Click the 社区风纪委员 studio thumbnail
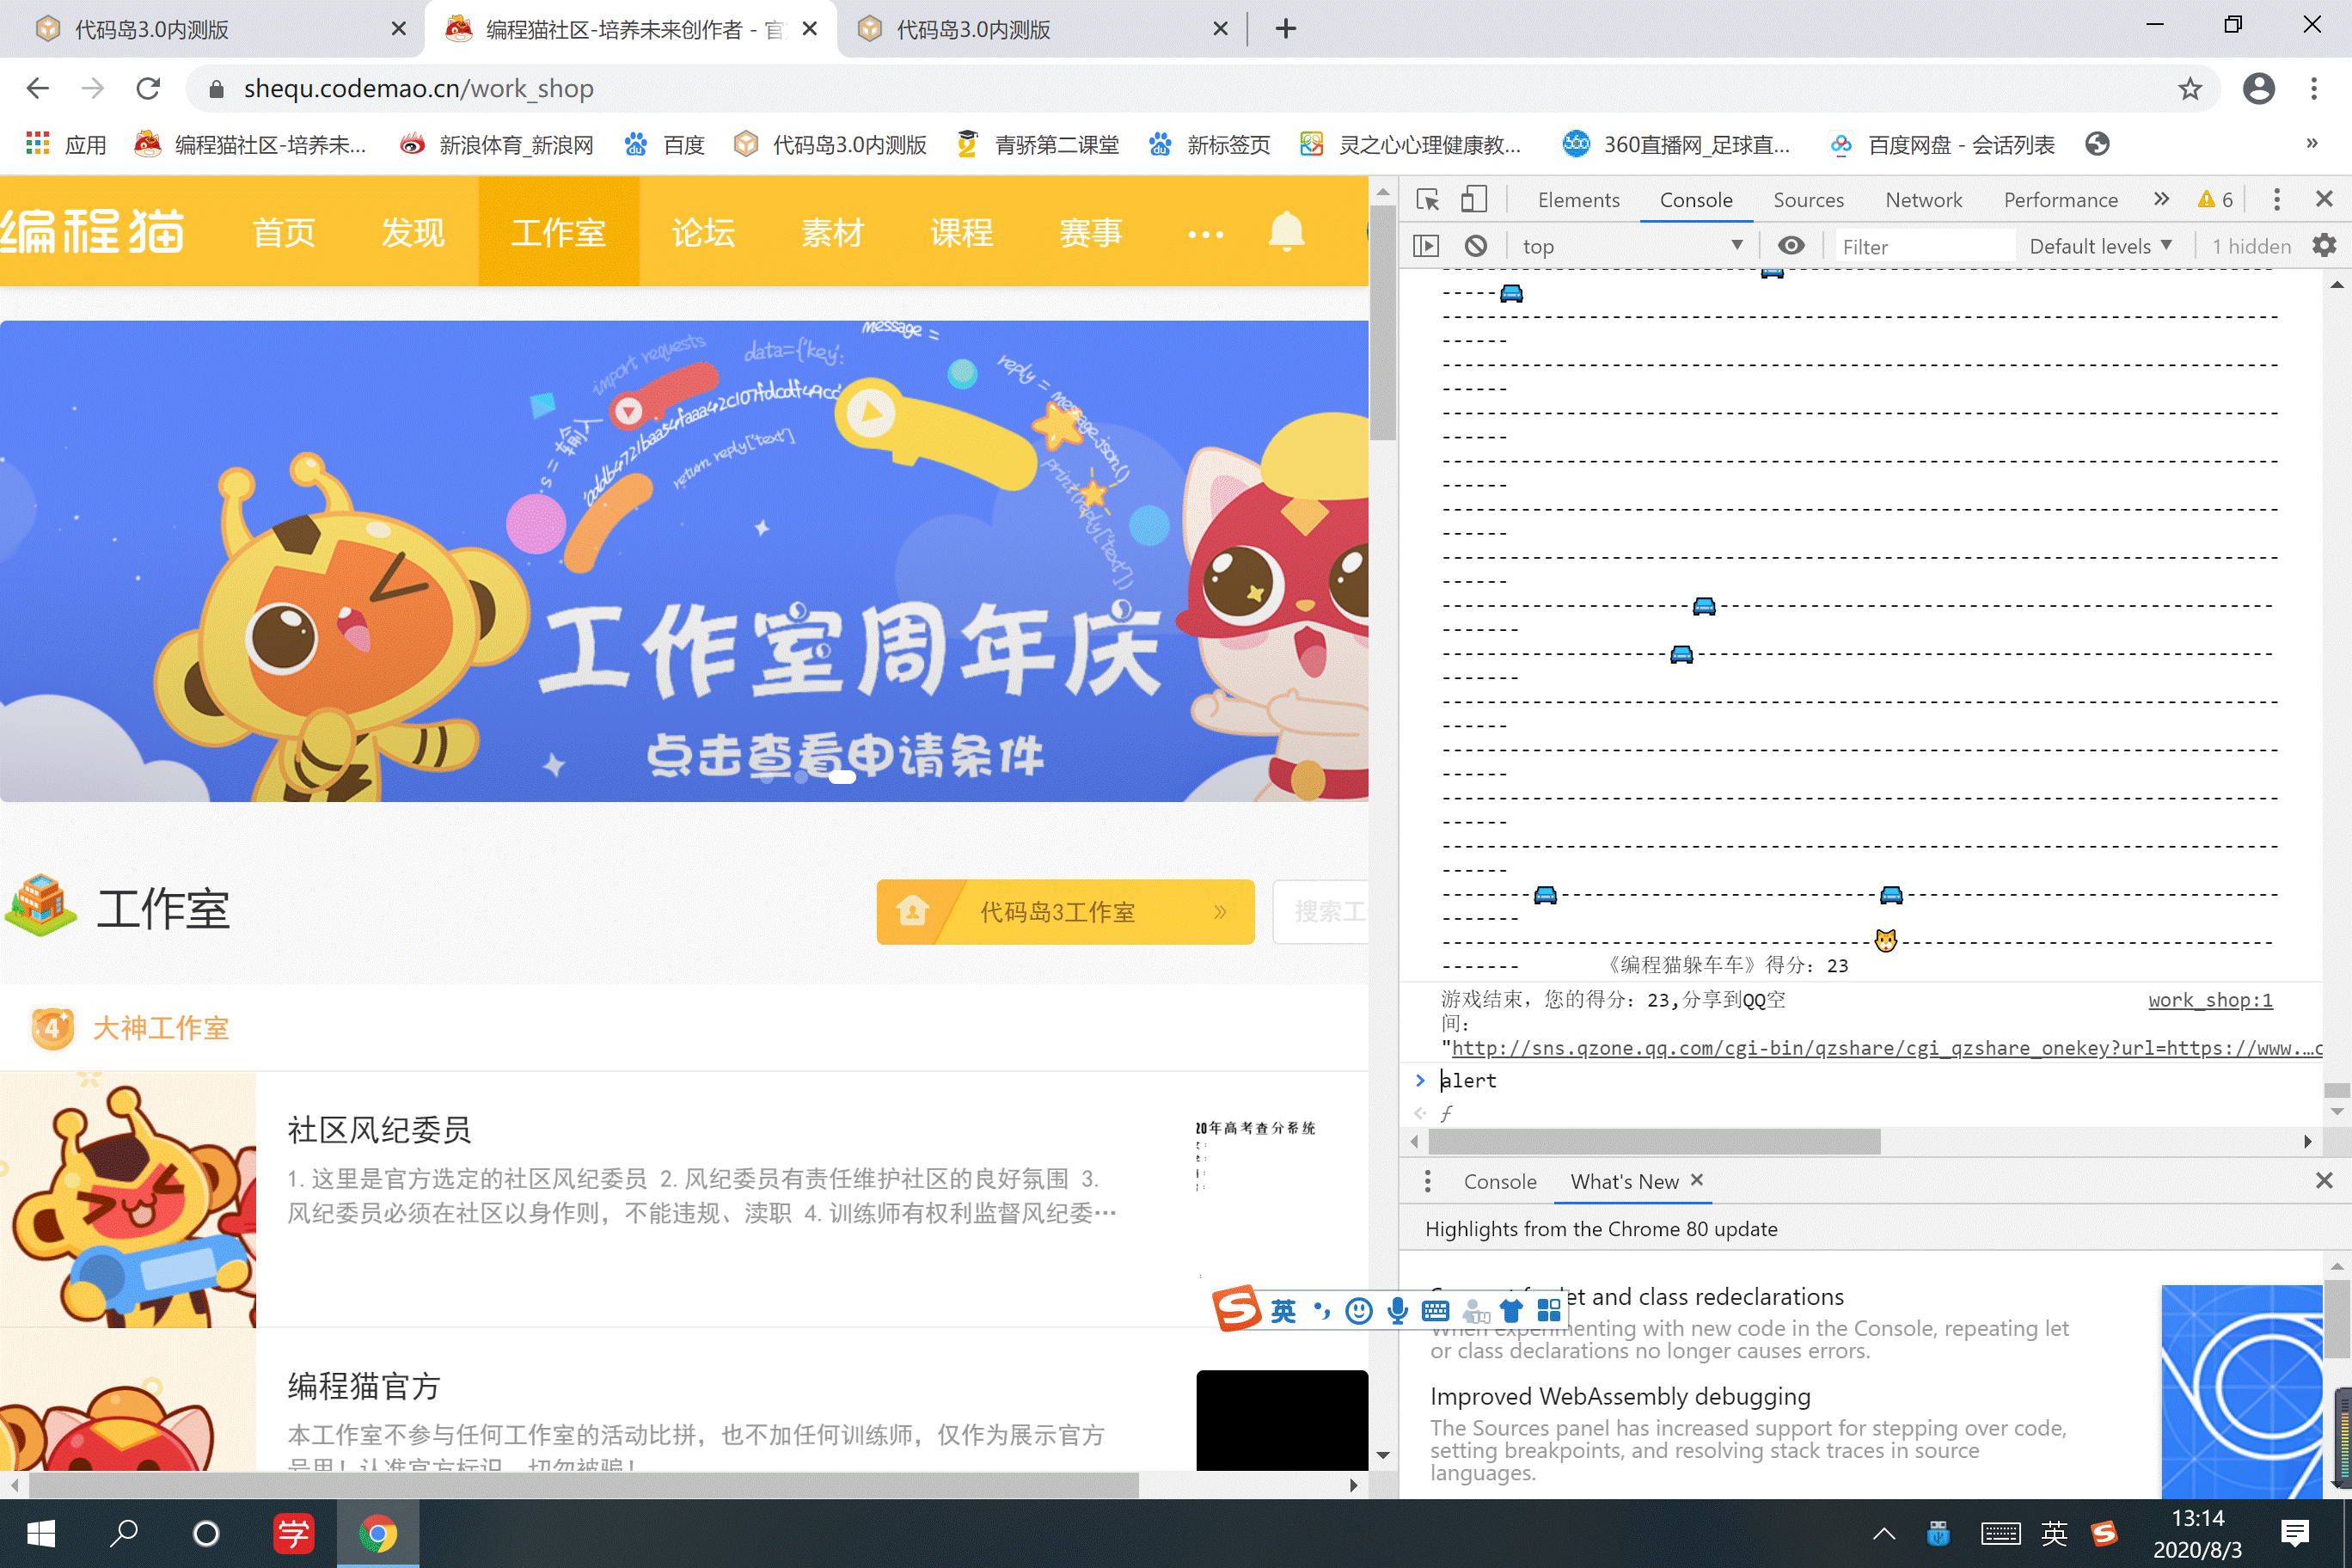Screen dimensions: 2352x1568 point(128,1199)
